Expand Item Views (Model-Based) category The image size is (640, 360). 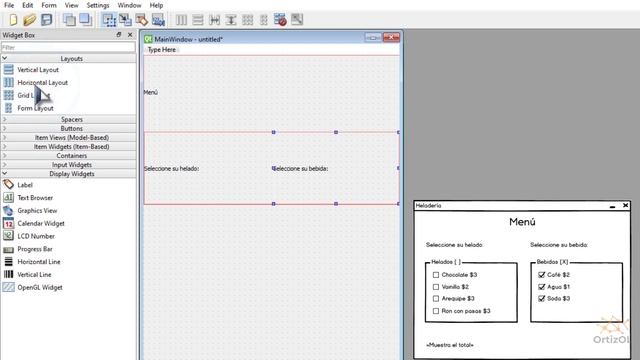coord(69,138)
